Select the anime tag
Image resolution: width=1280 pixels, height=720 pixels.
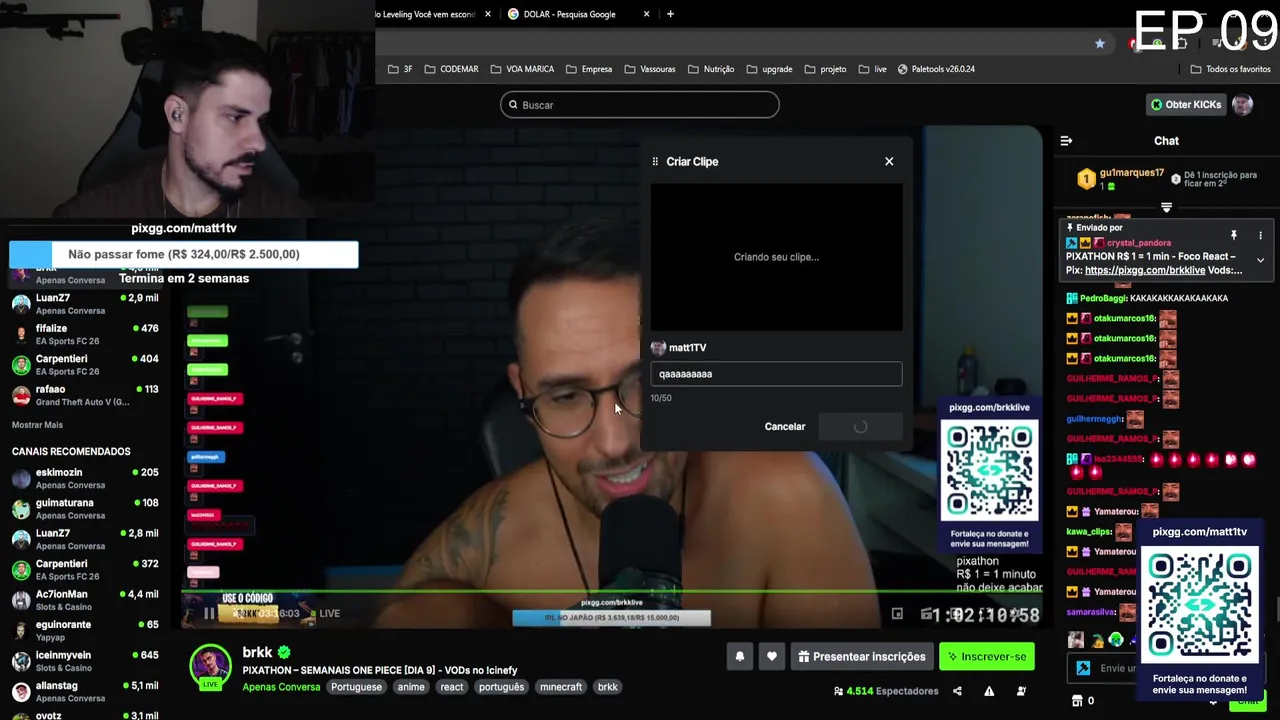[x=411, y=687]
